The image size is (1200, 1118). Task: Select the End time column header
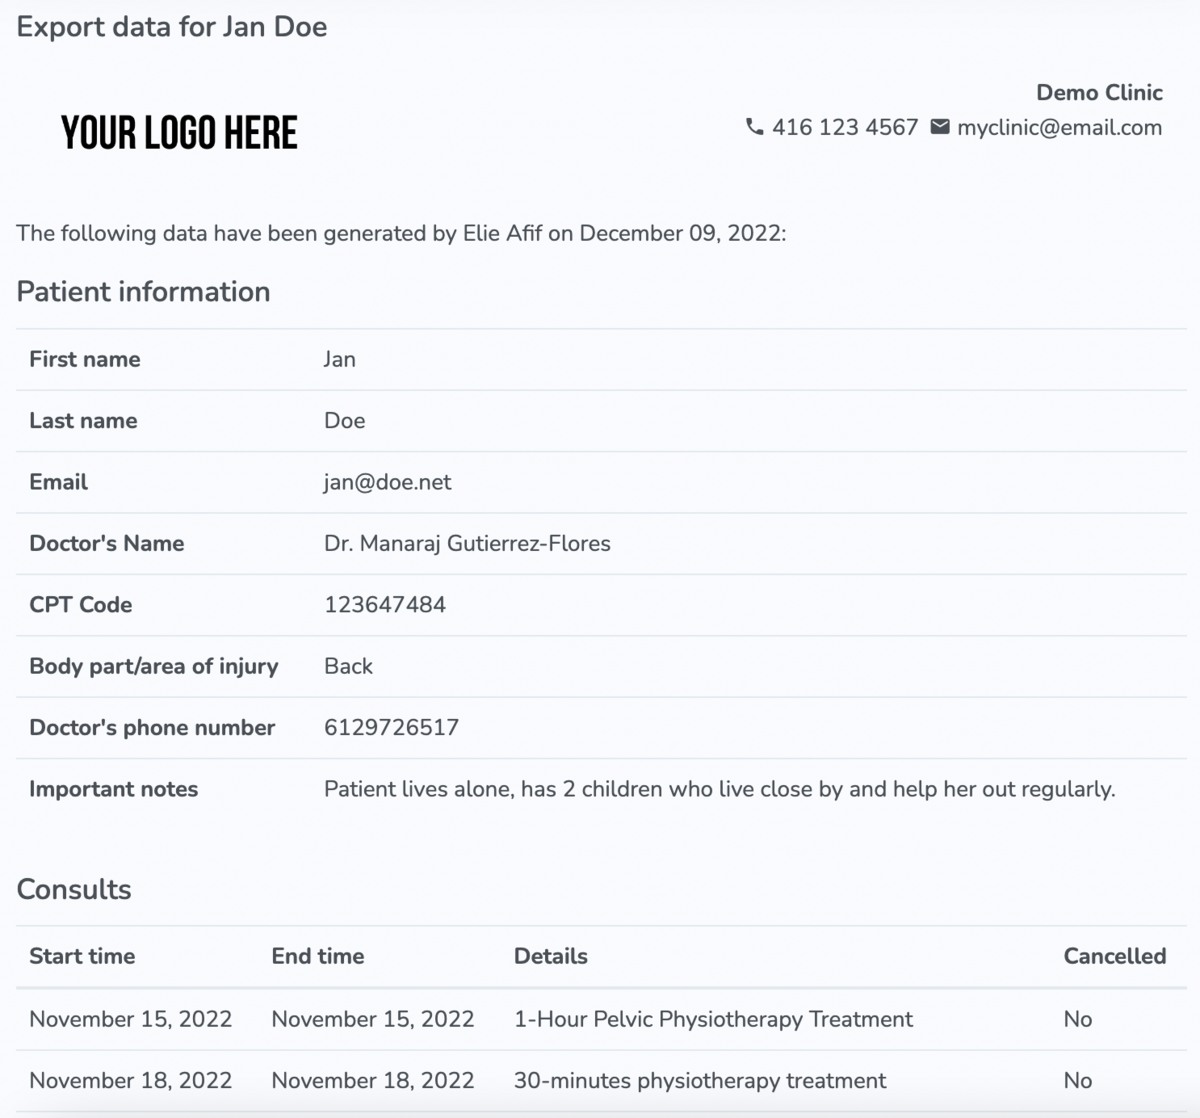[317, 956]
